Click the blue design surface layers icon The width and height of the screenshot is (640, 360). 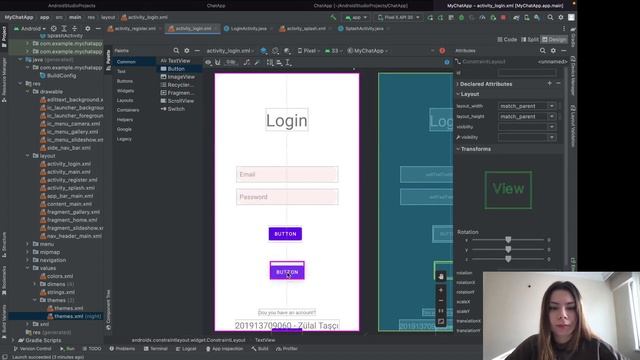[264, 51]
